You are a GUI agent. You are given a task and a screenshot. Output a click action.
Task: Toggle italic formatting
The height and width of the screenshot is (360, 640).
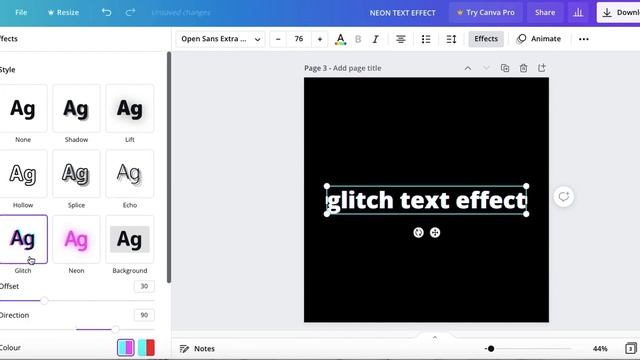376,39
